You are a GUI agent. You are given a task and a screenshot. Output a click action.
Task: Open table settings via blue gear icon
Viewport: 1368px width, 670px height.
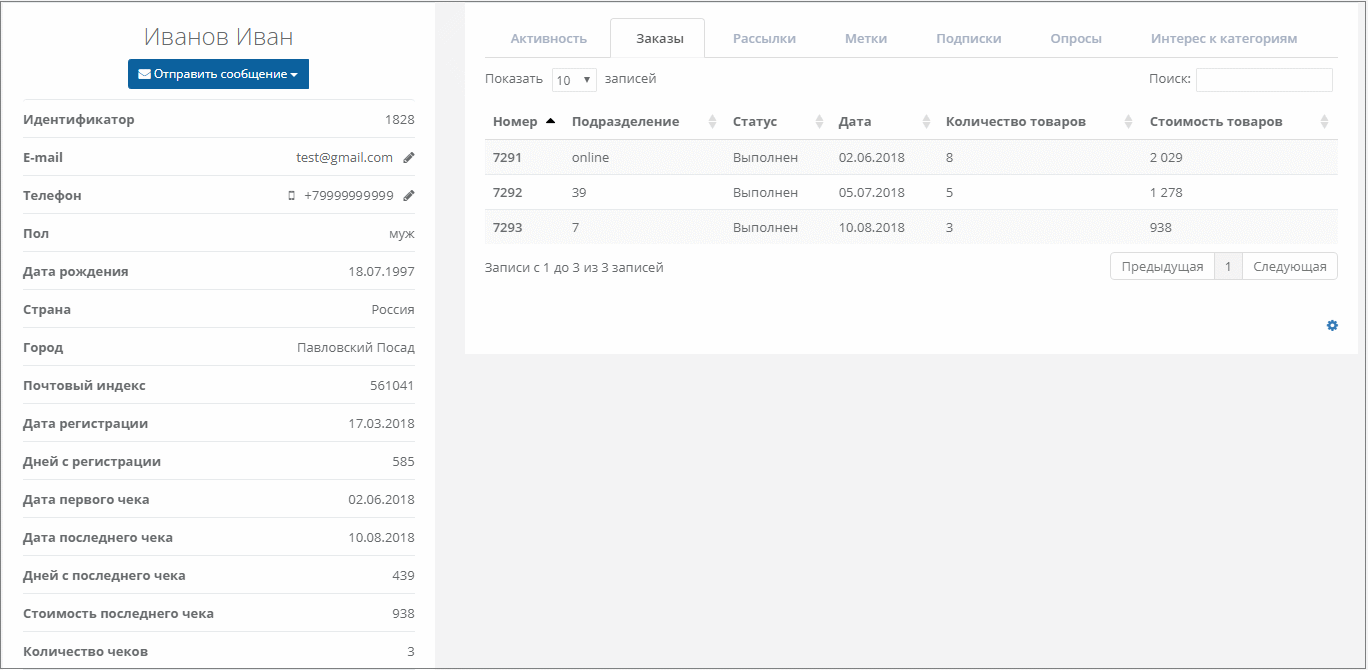[x=1332, y=326]
